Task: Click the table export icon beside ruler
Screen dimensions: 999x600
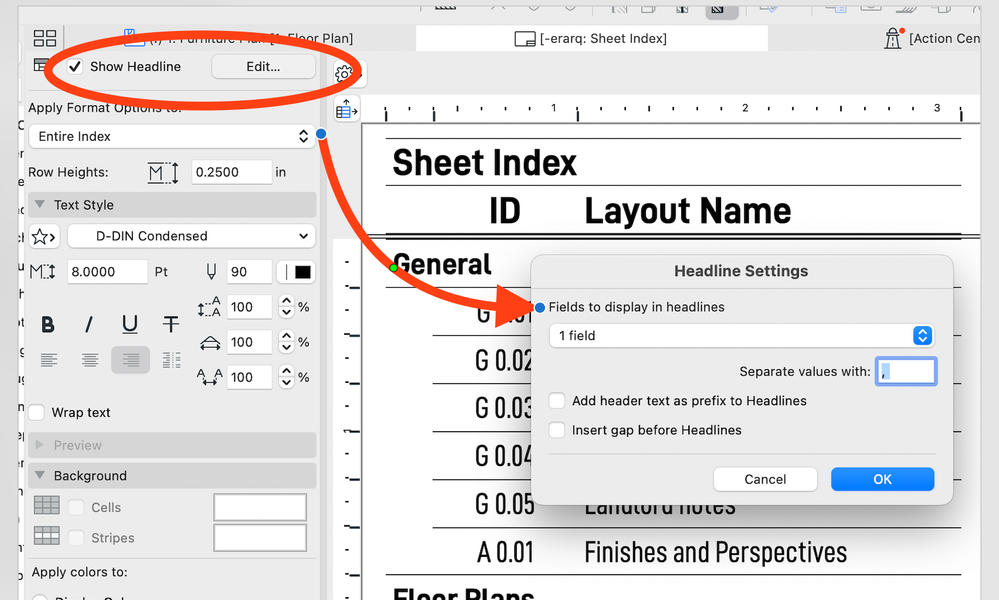Action: click(x=347, y=110)
